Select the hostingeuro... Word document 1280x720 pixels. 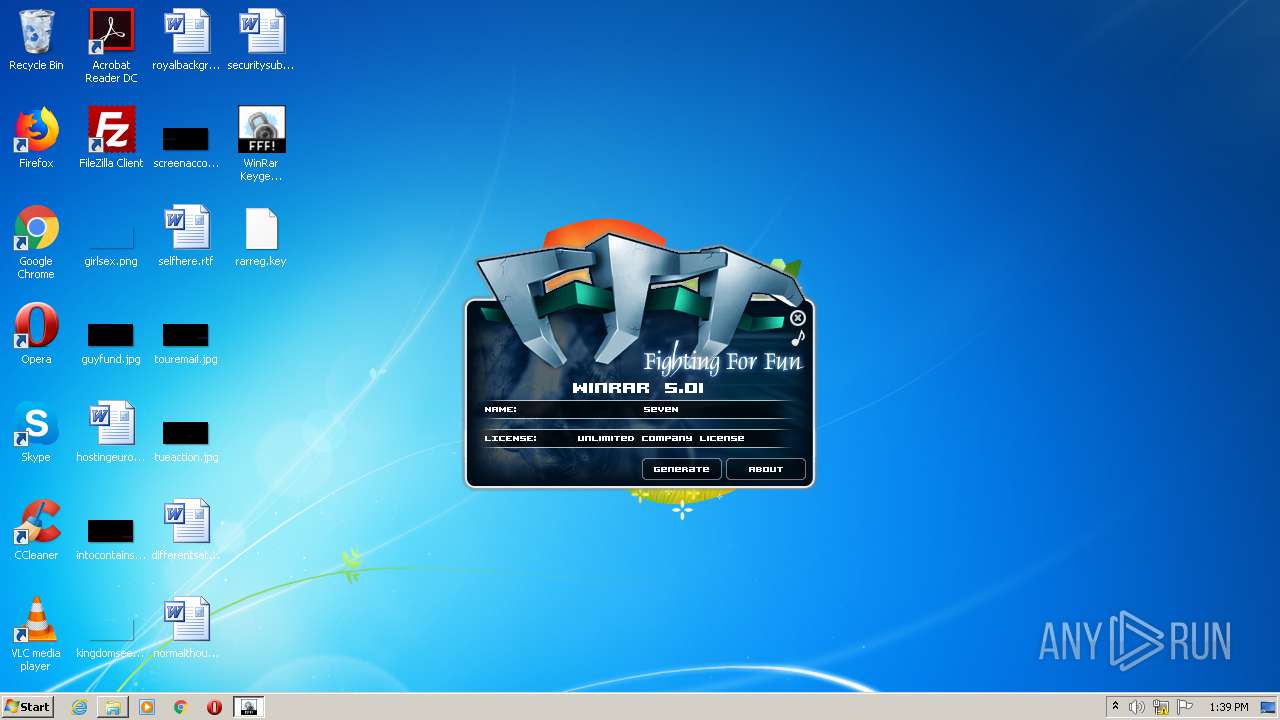(111, 432)
